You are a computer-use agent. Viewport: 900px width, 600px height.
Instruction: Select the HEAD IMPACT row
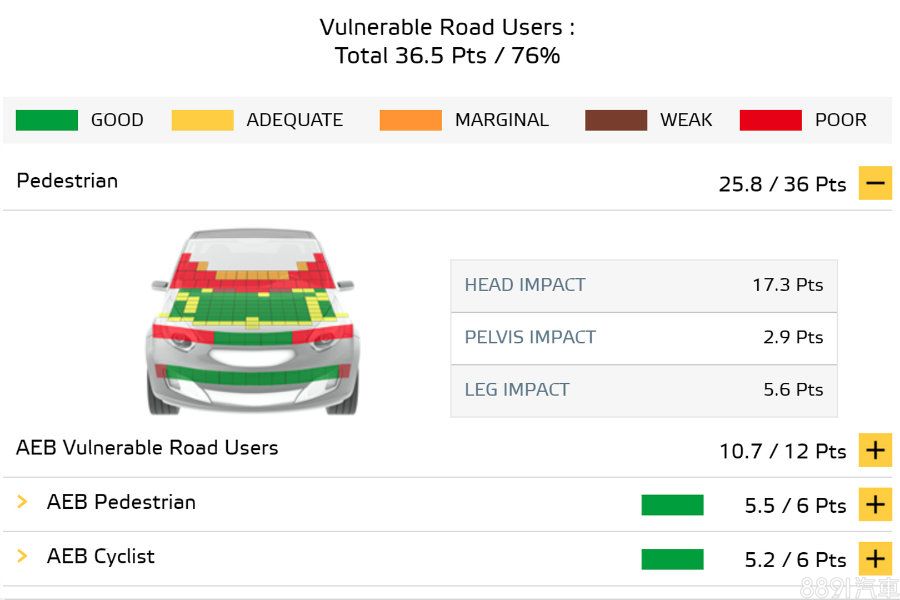(643, 285)
